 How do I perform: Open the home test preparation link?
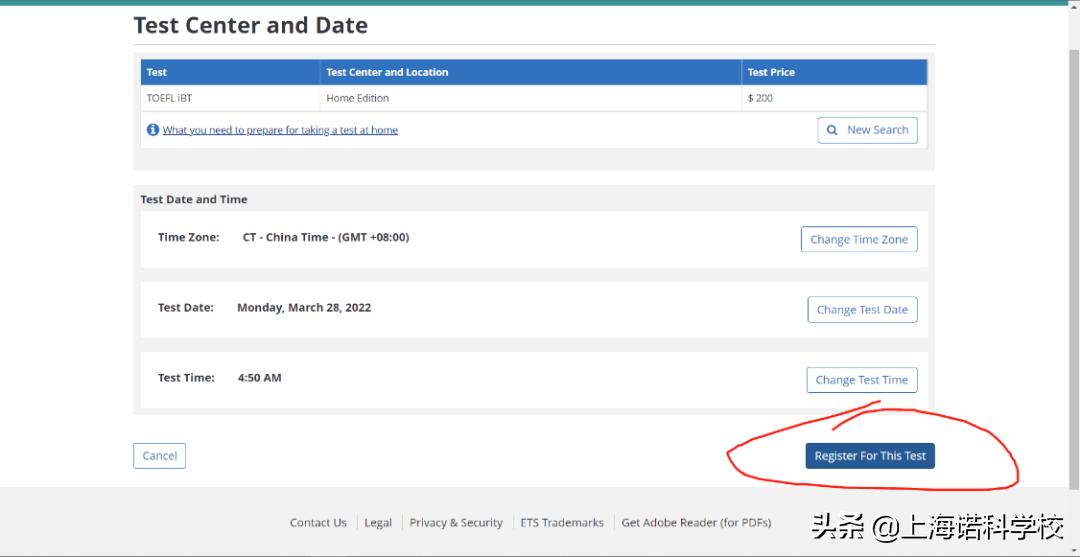pos(280,130)
